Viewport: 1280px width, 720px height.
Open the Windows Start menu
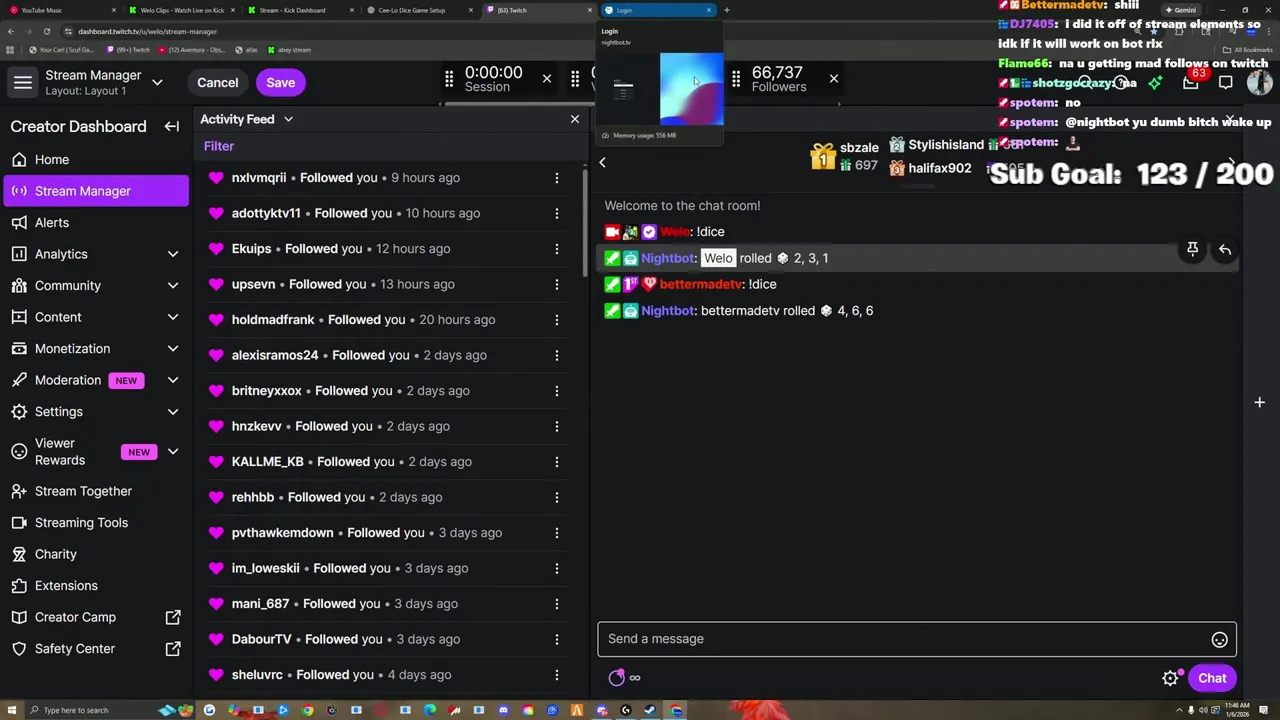click(x=11, y=710)
